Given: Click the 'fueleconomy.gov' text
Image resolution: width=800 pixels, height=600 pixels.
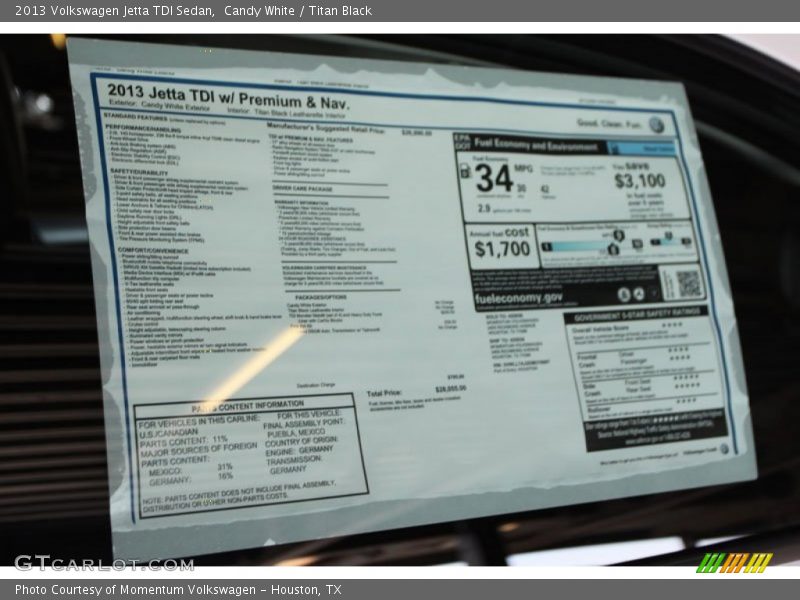Looking at the screenshot, I should [x=518, y=298].
